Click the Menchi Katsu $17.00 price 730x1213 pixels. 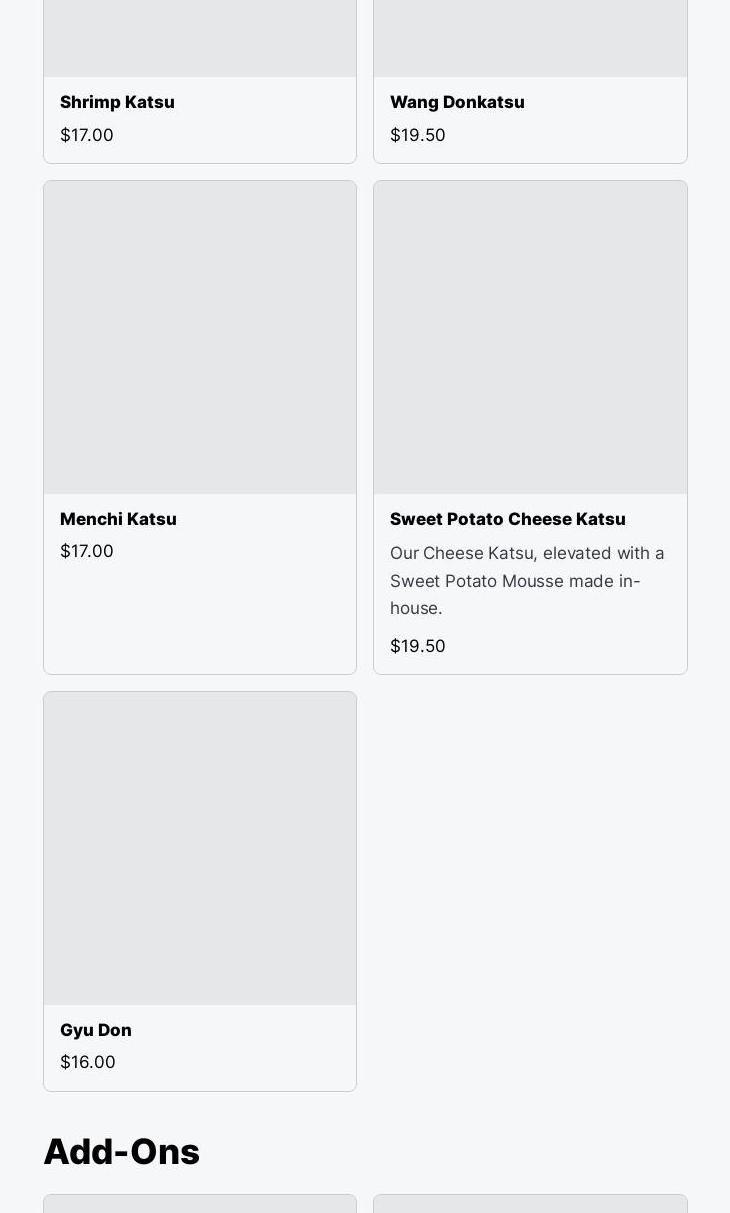click(x=87, y=551)
